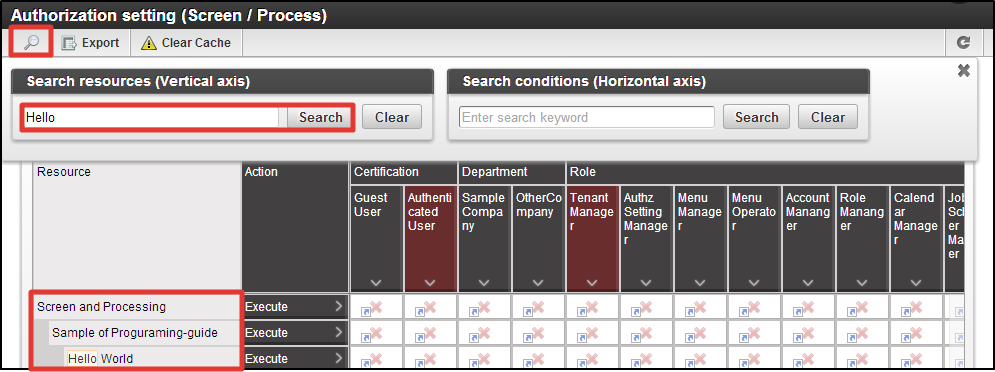Click the refresh icon in toolbar
This screenshot has height=372, width=995.
click(x=964, y=43)
